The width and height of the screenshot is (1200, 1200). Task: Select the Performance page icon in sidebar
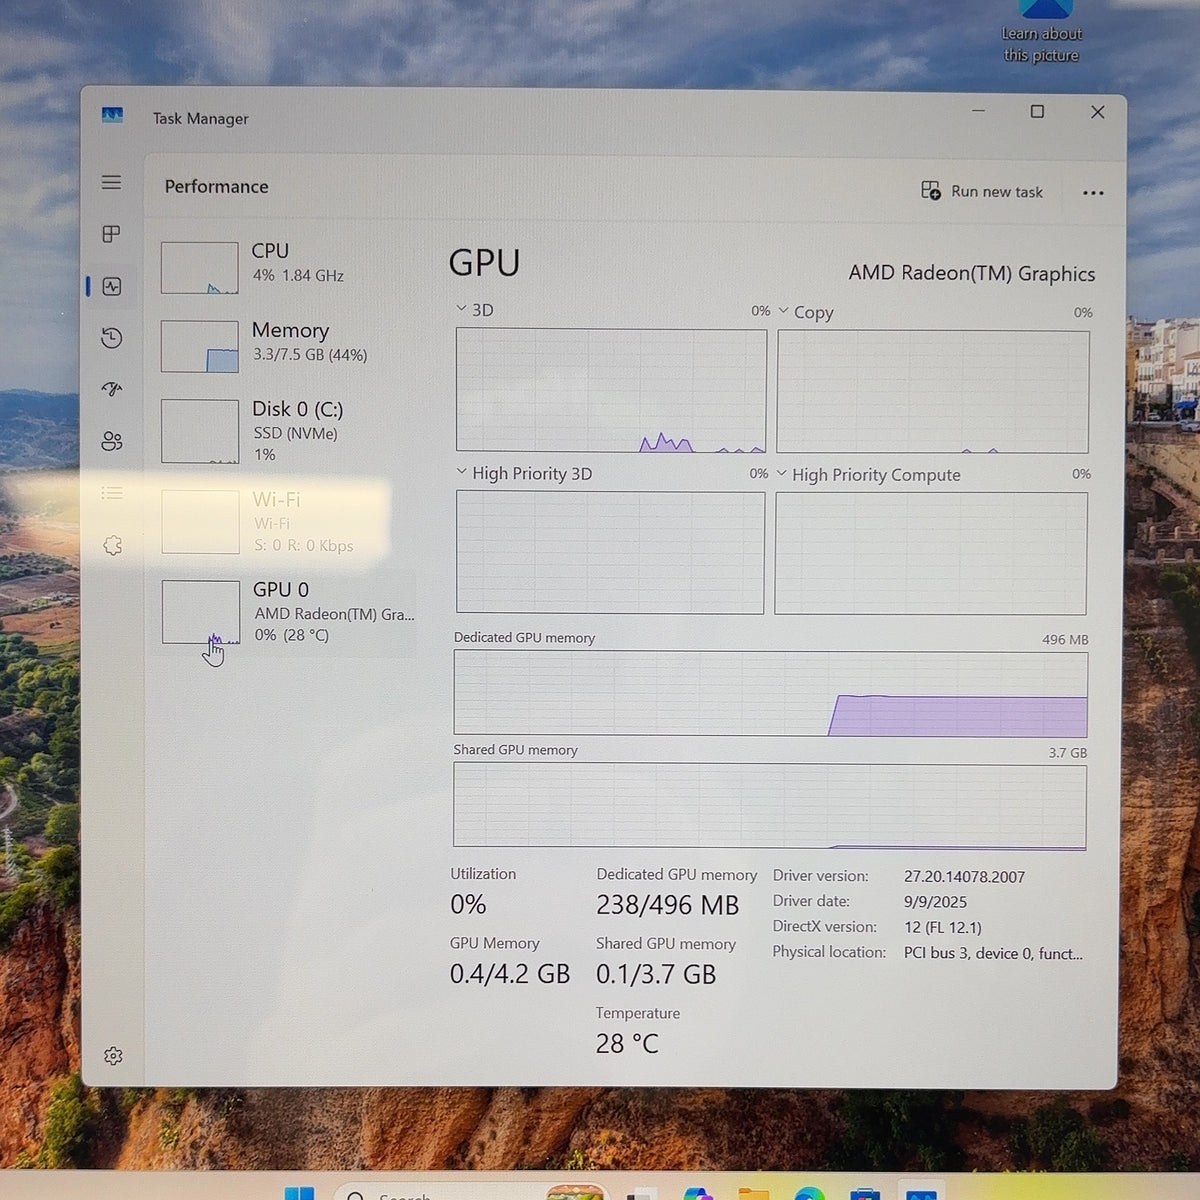click(112, 286)
